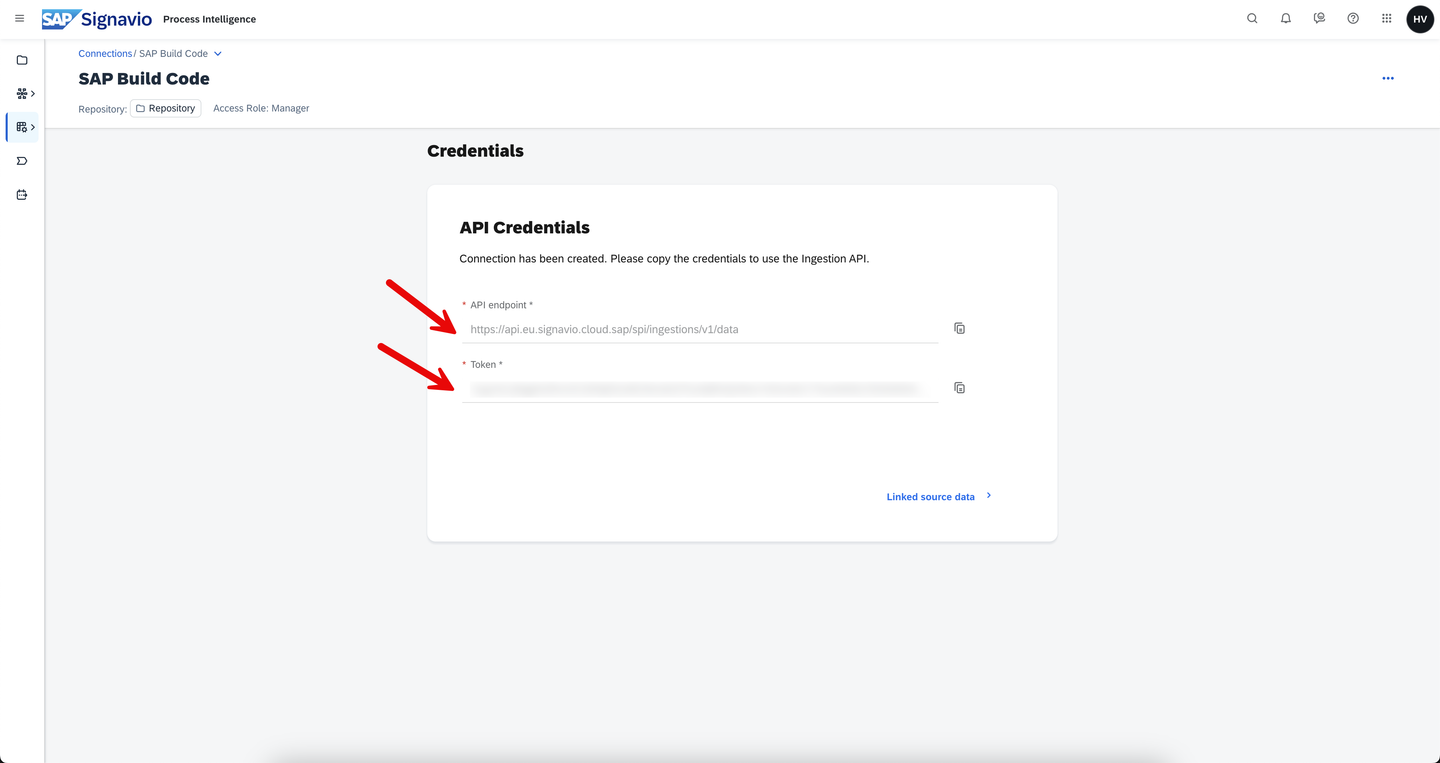Expand the second sidebar icon with chevron
The width and height of the screenshot is (1440, 763).
[x=25, y=94]
